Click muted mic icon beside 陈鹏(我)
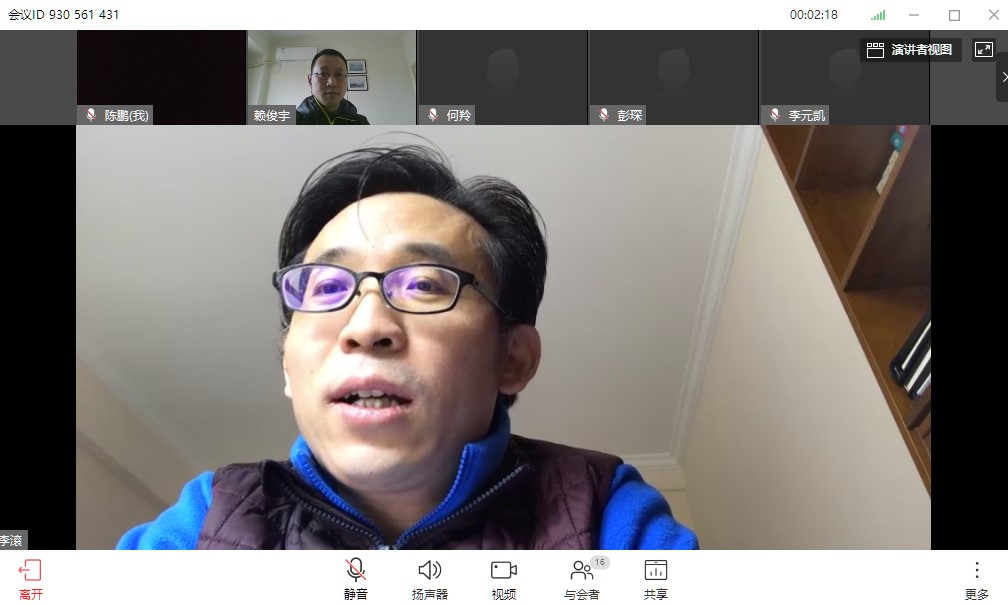1008x605 pixels. click(x=91, y=114)
